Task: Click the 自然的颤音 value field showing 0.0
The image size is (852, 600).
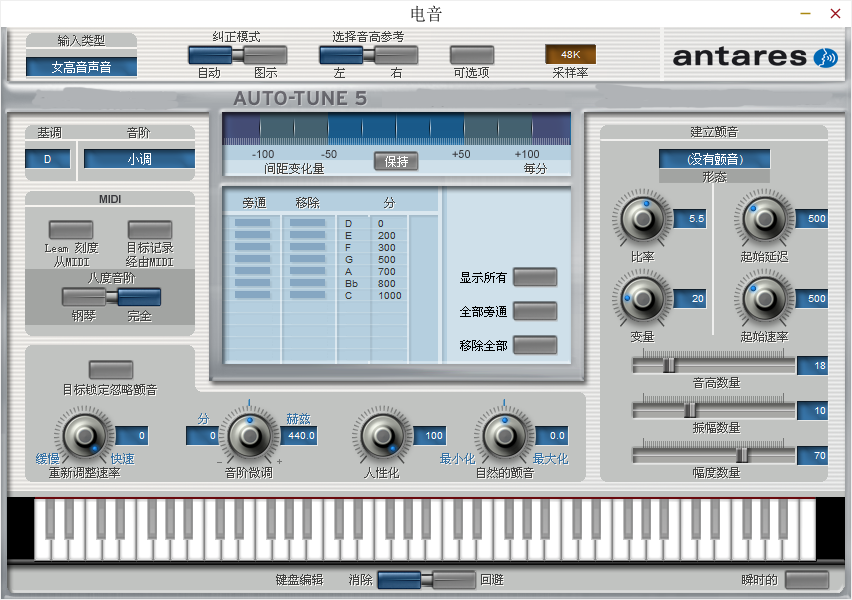Action: click(x=552, y=435)
